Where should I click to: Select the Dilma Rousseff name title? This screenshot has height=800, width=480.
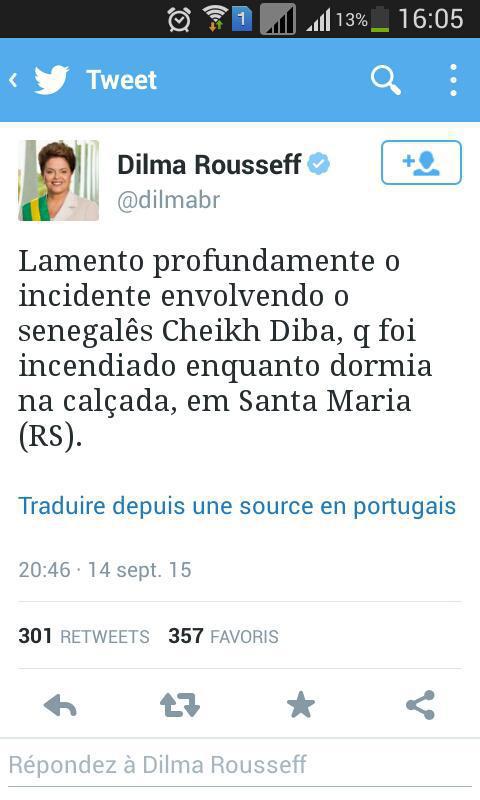pyautogui.click(x=209, y=164)
